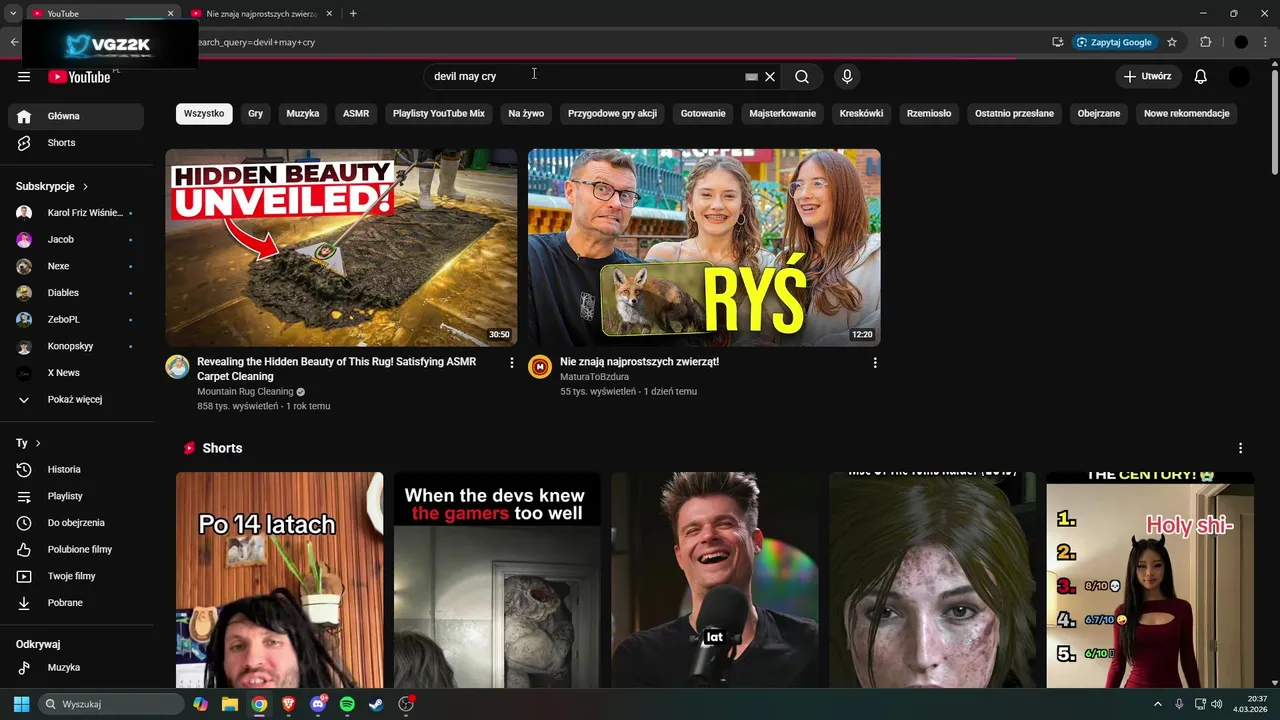Open Konopskyy subscription channel
The height and width of the screenshot is (720, 1280).
[76, 346]
